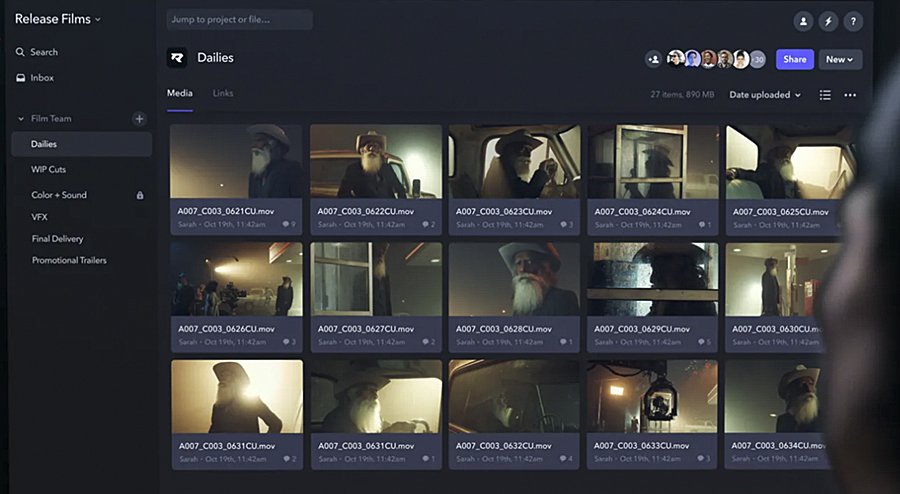Open comments on A007_C003_0624CU.mov
This screenshot has width=900, height=494.
click(705, 224)
